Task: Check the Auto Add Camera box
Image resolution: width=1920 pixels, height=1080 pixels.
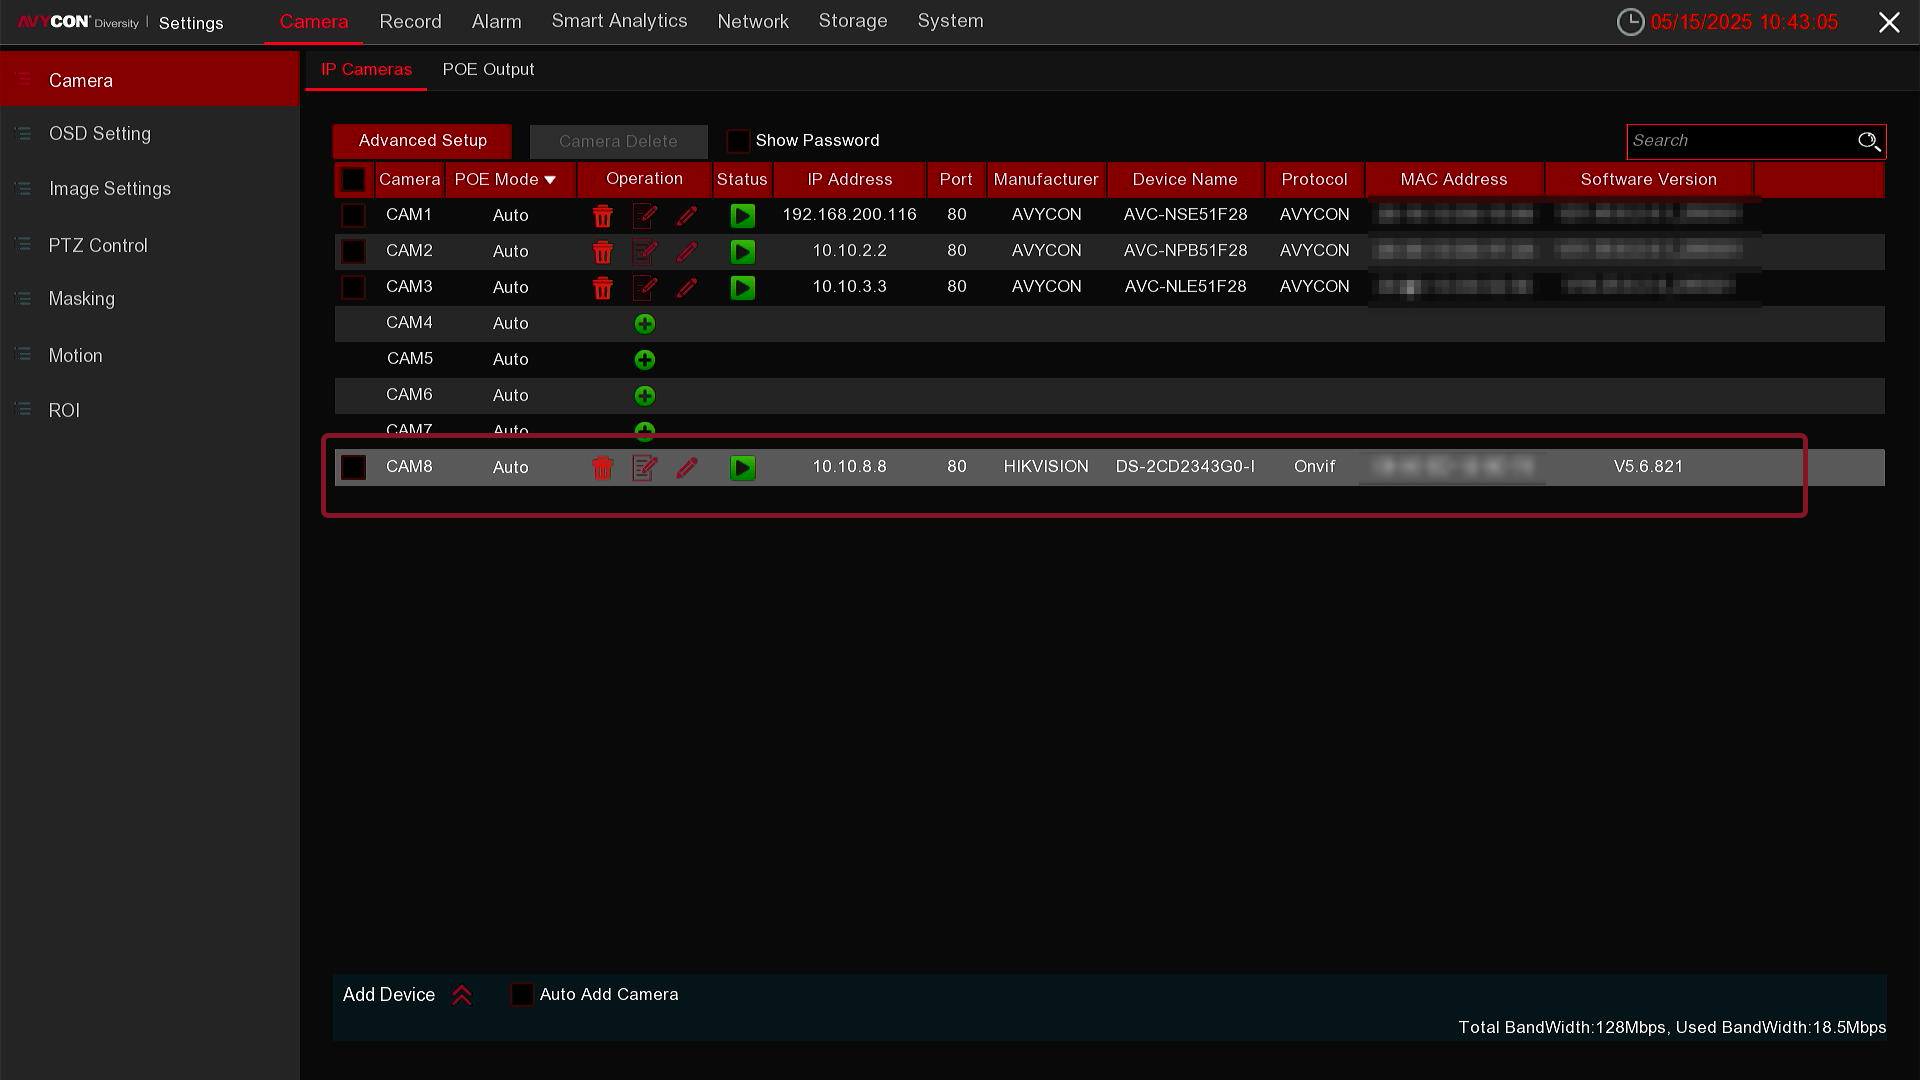Action: 522,994
